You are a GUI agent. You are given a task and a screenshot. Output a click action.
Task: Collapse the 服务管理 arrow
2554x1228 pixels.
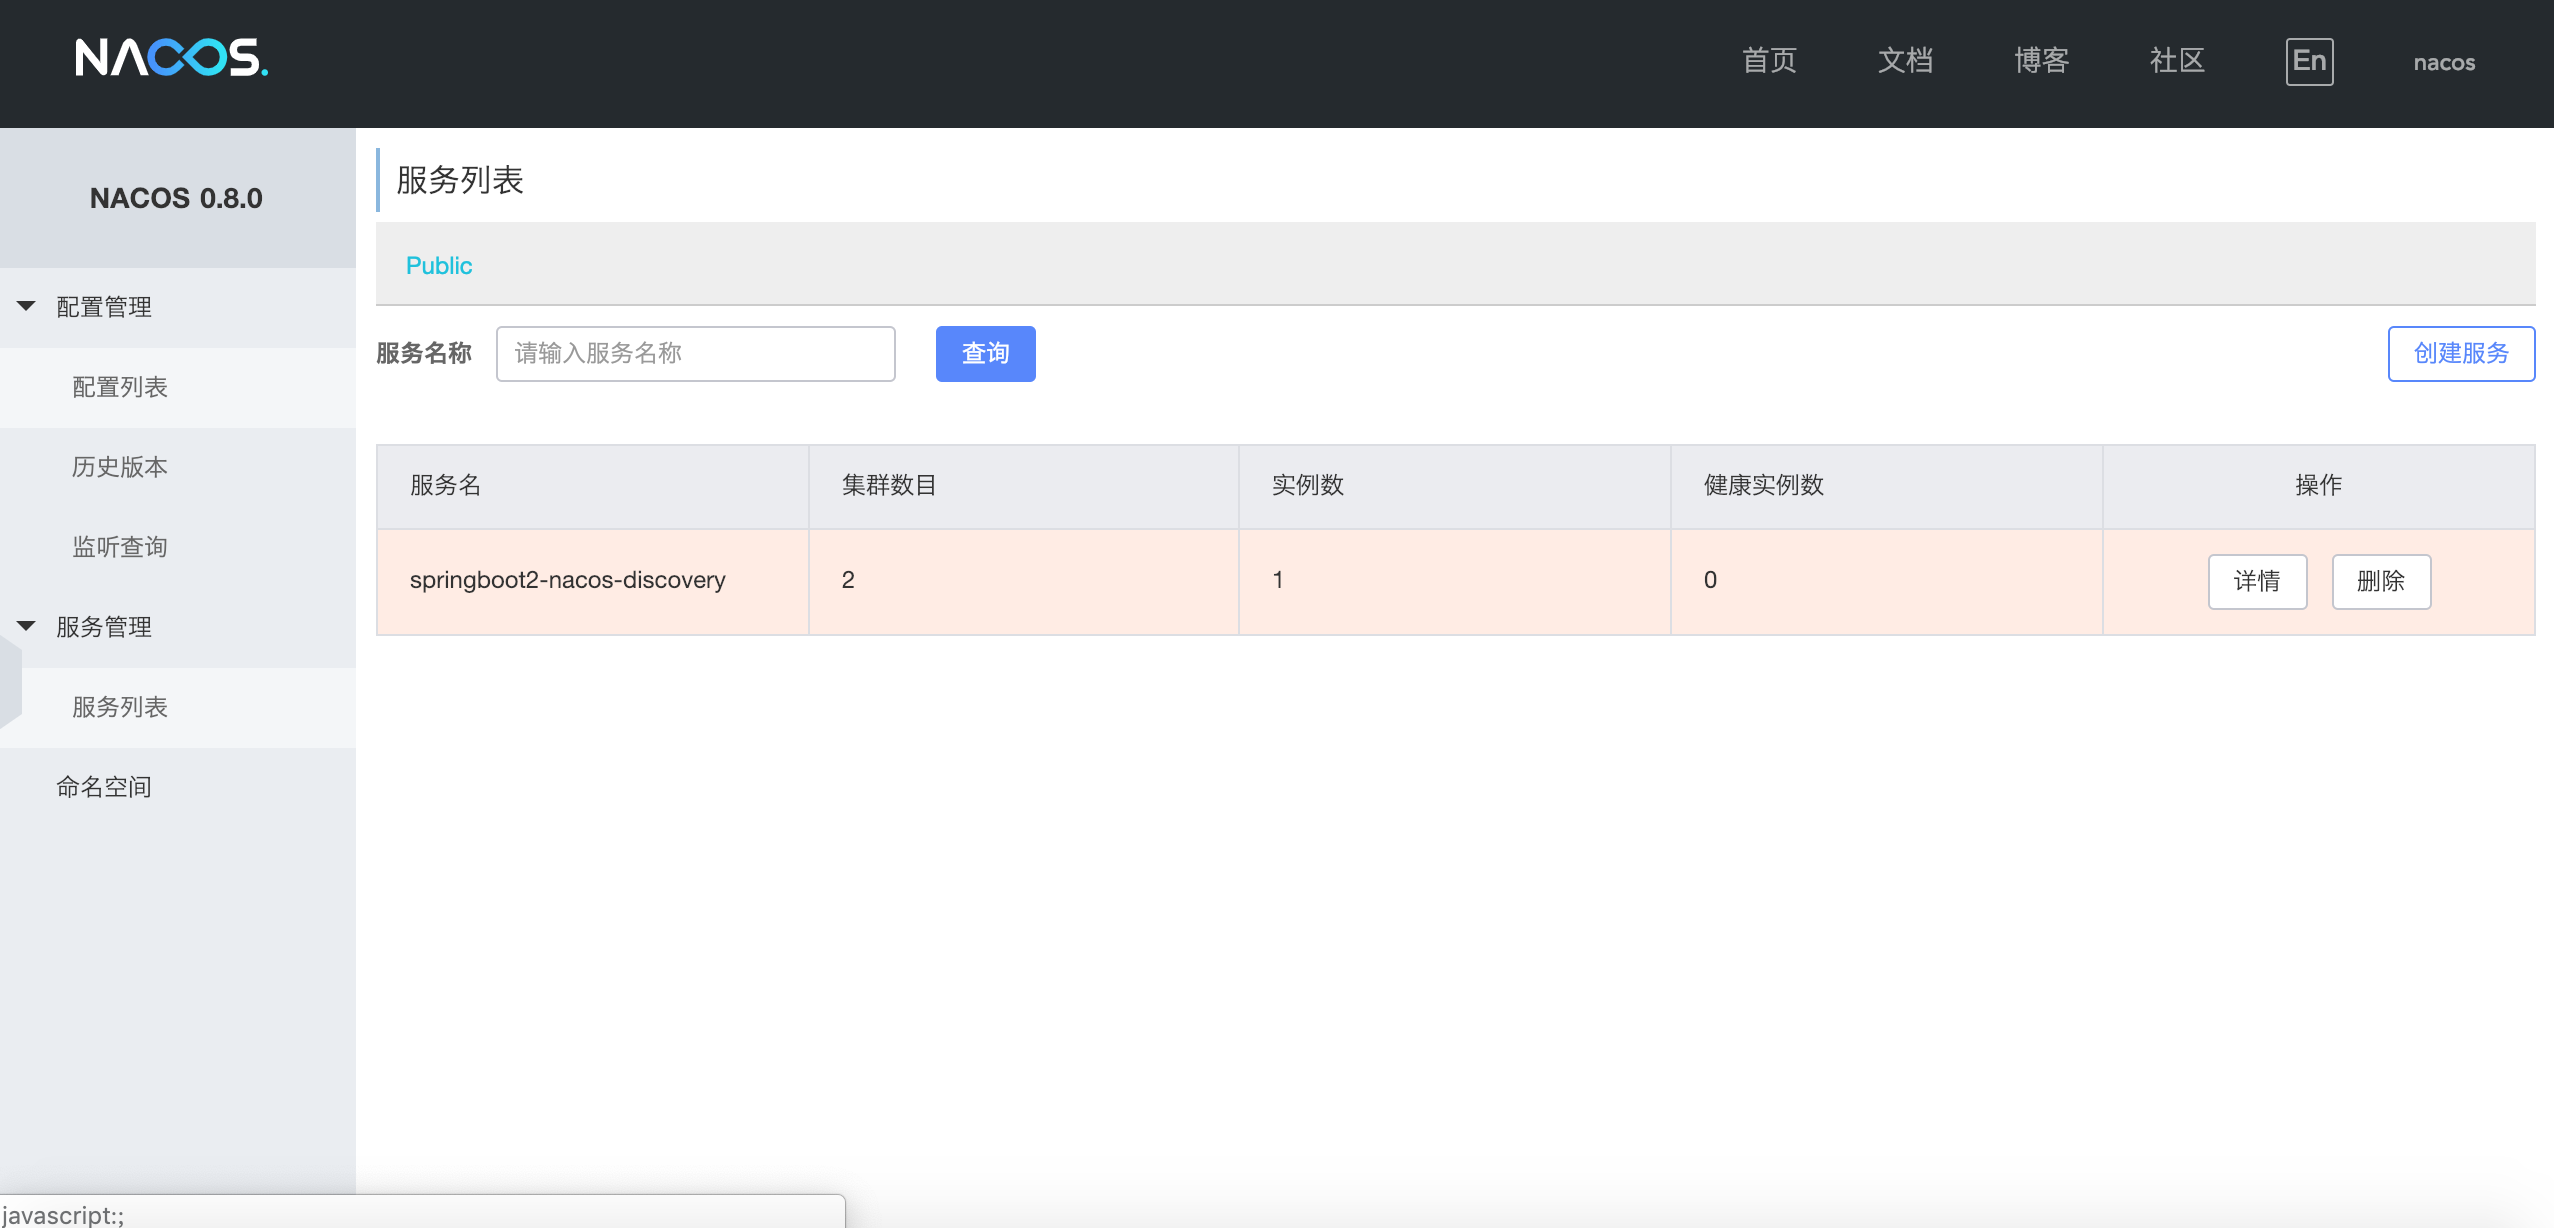(26, 626)
